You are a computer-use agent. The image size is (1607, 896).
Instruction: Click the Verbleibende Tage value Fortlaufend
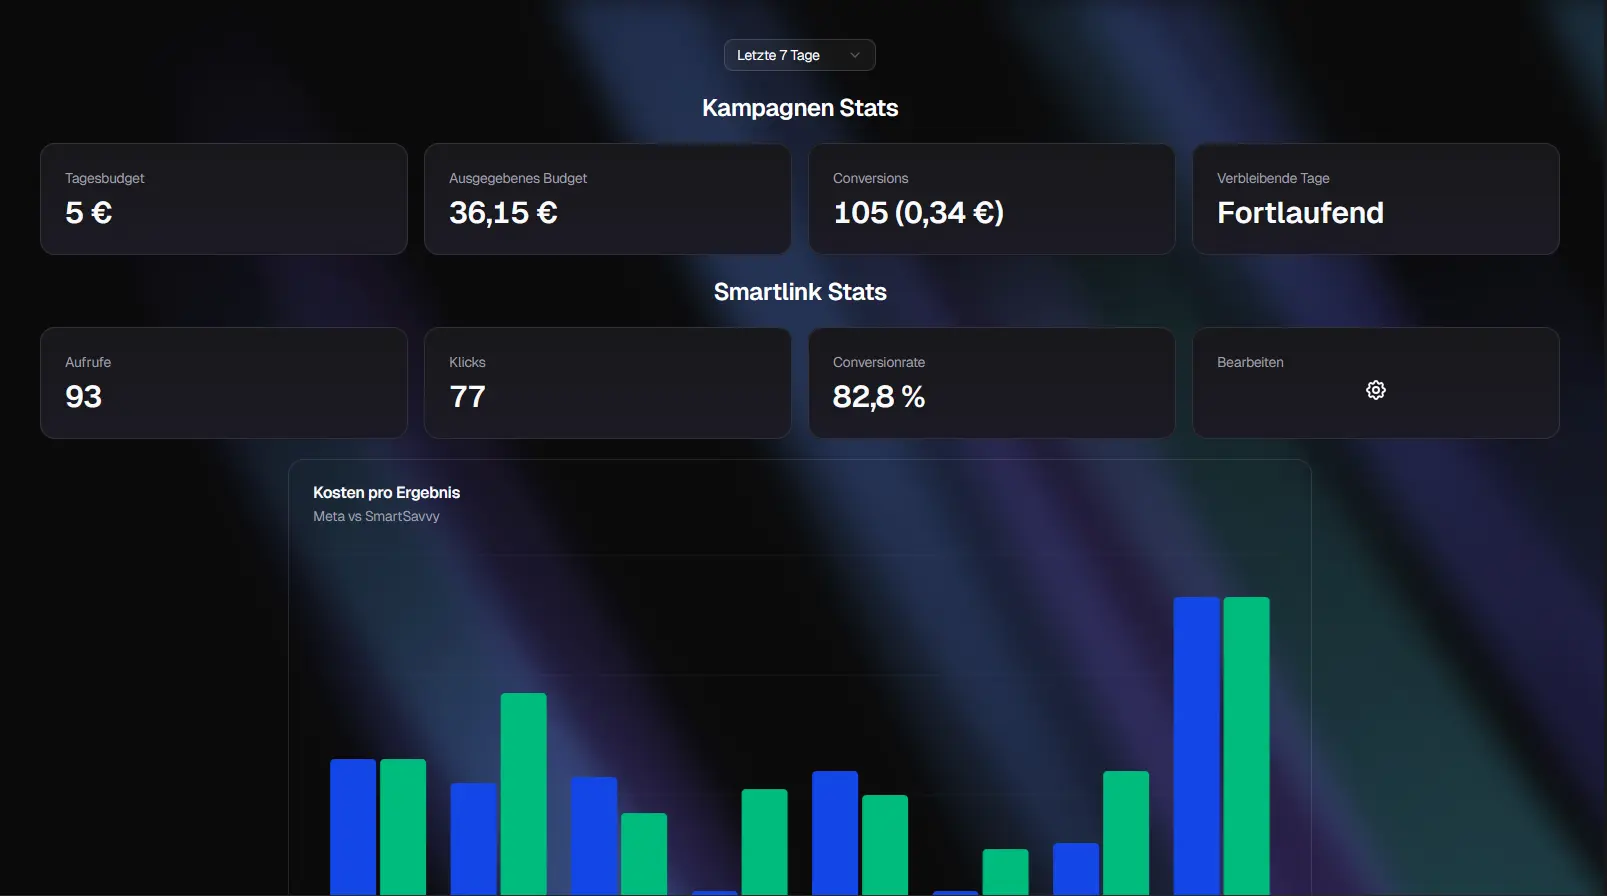[1300, 213]
